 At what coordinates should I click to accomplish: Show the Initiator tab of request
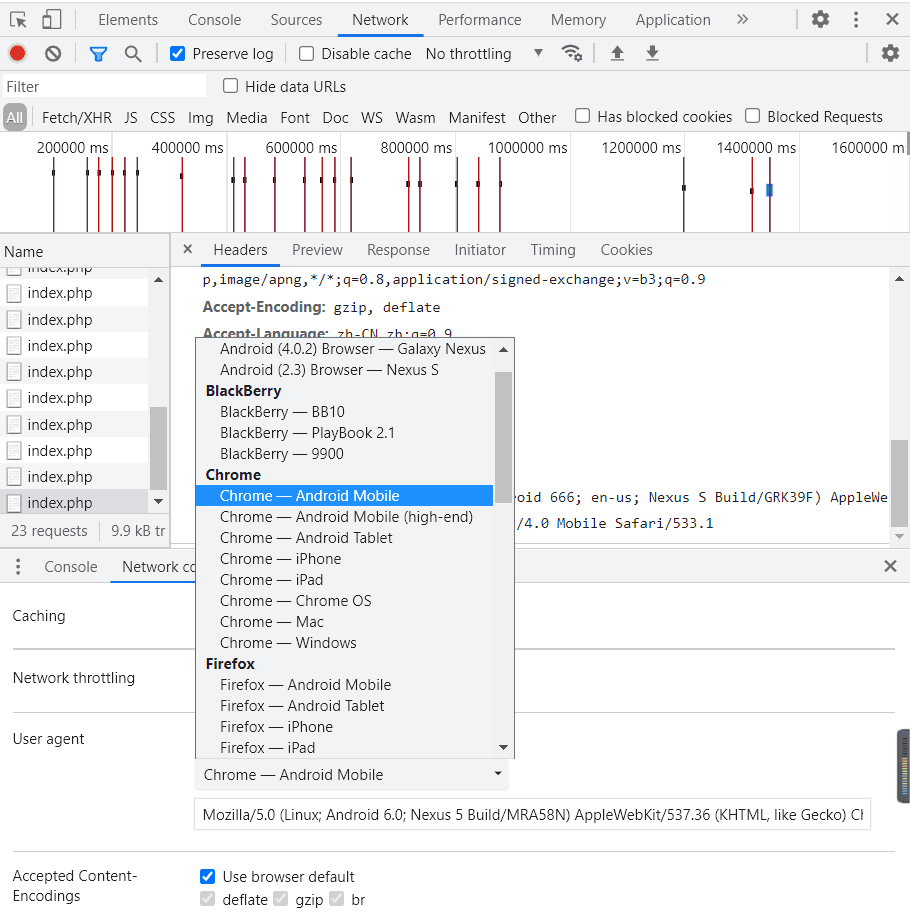(x=480, y=250)
